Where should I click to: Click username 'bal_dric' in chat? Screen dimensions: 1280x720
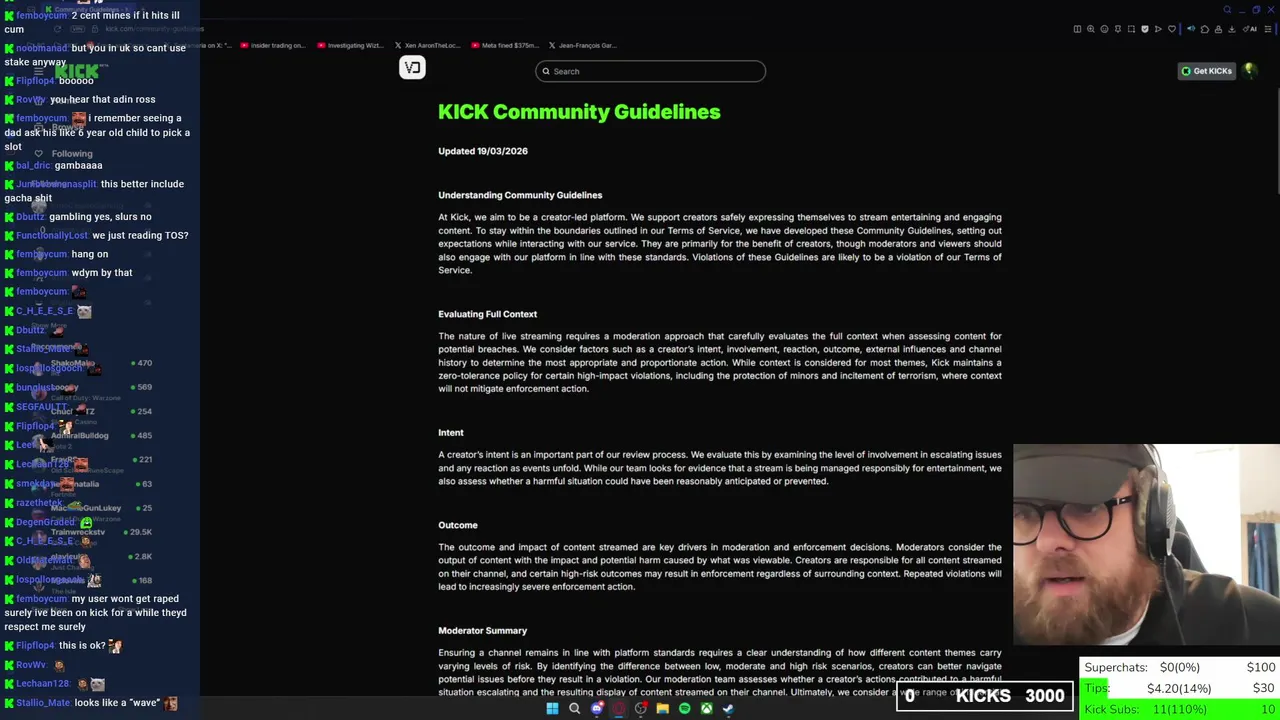click(33, 165)
